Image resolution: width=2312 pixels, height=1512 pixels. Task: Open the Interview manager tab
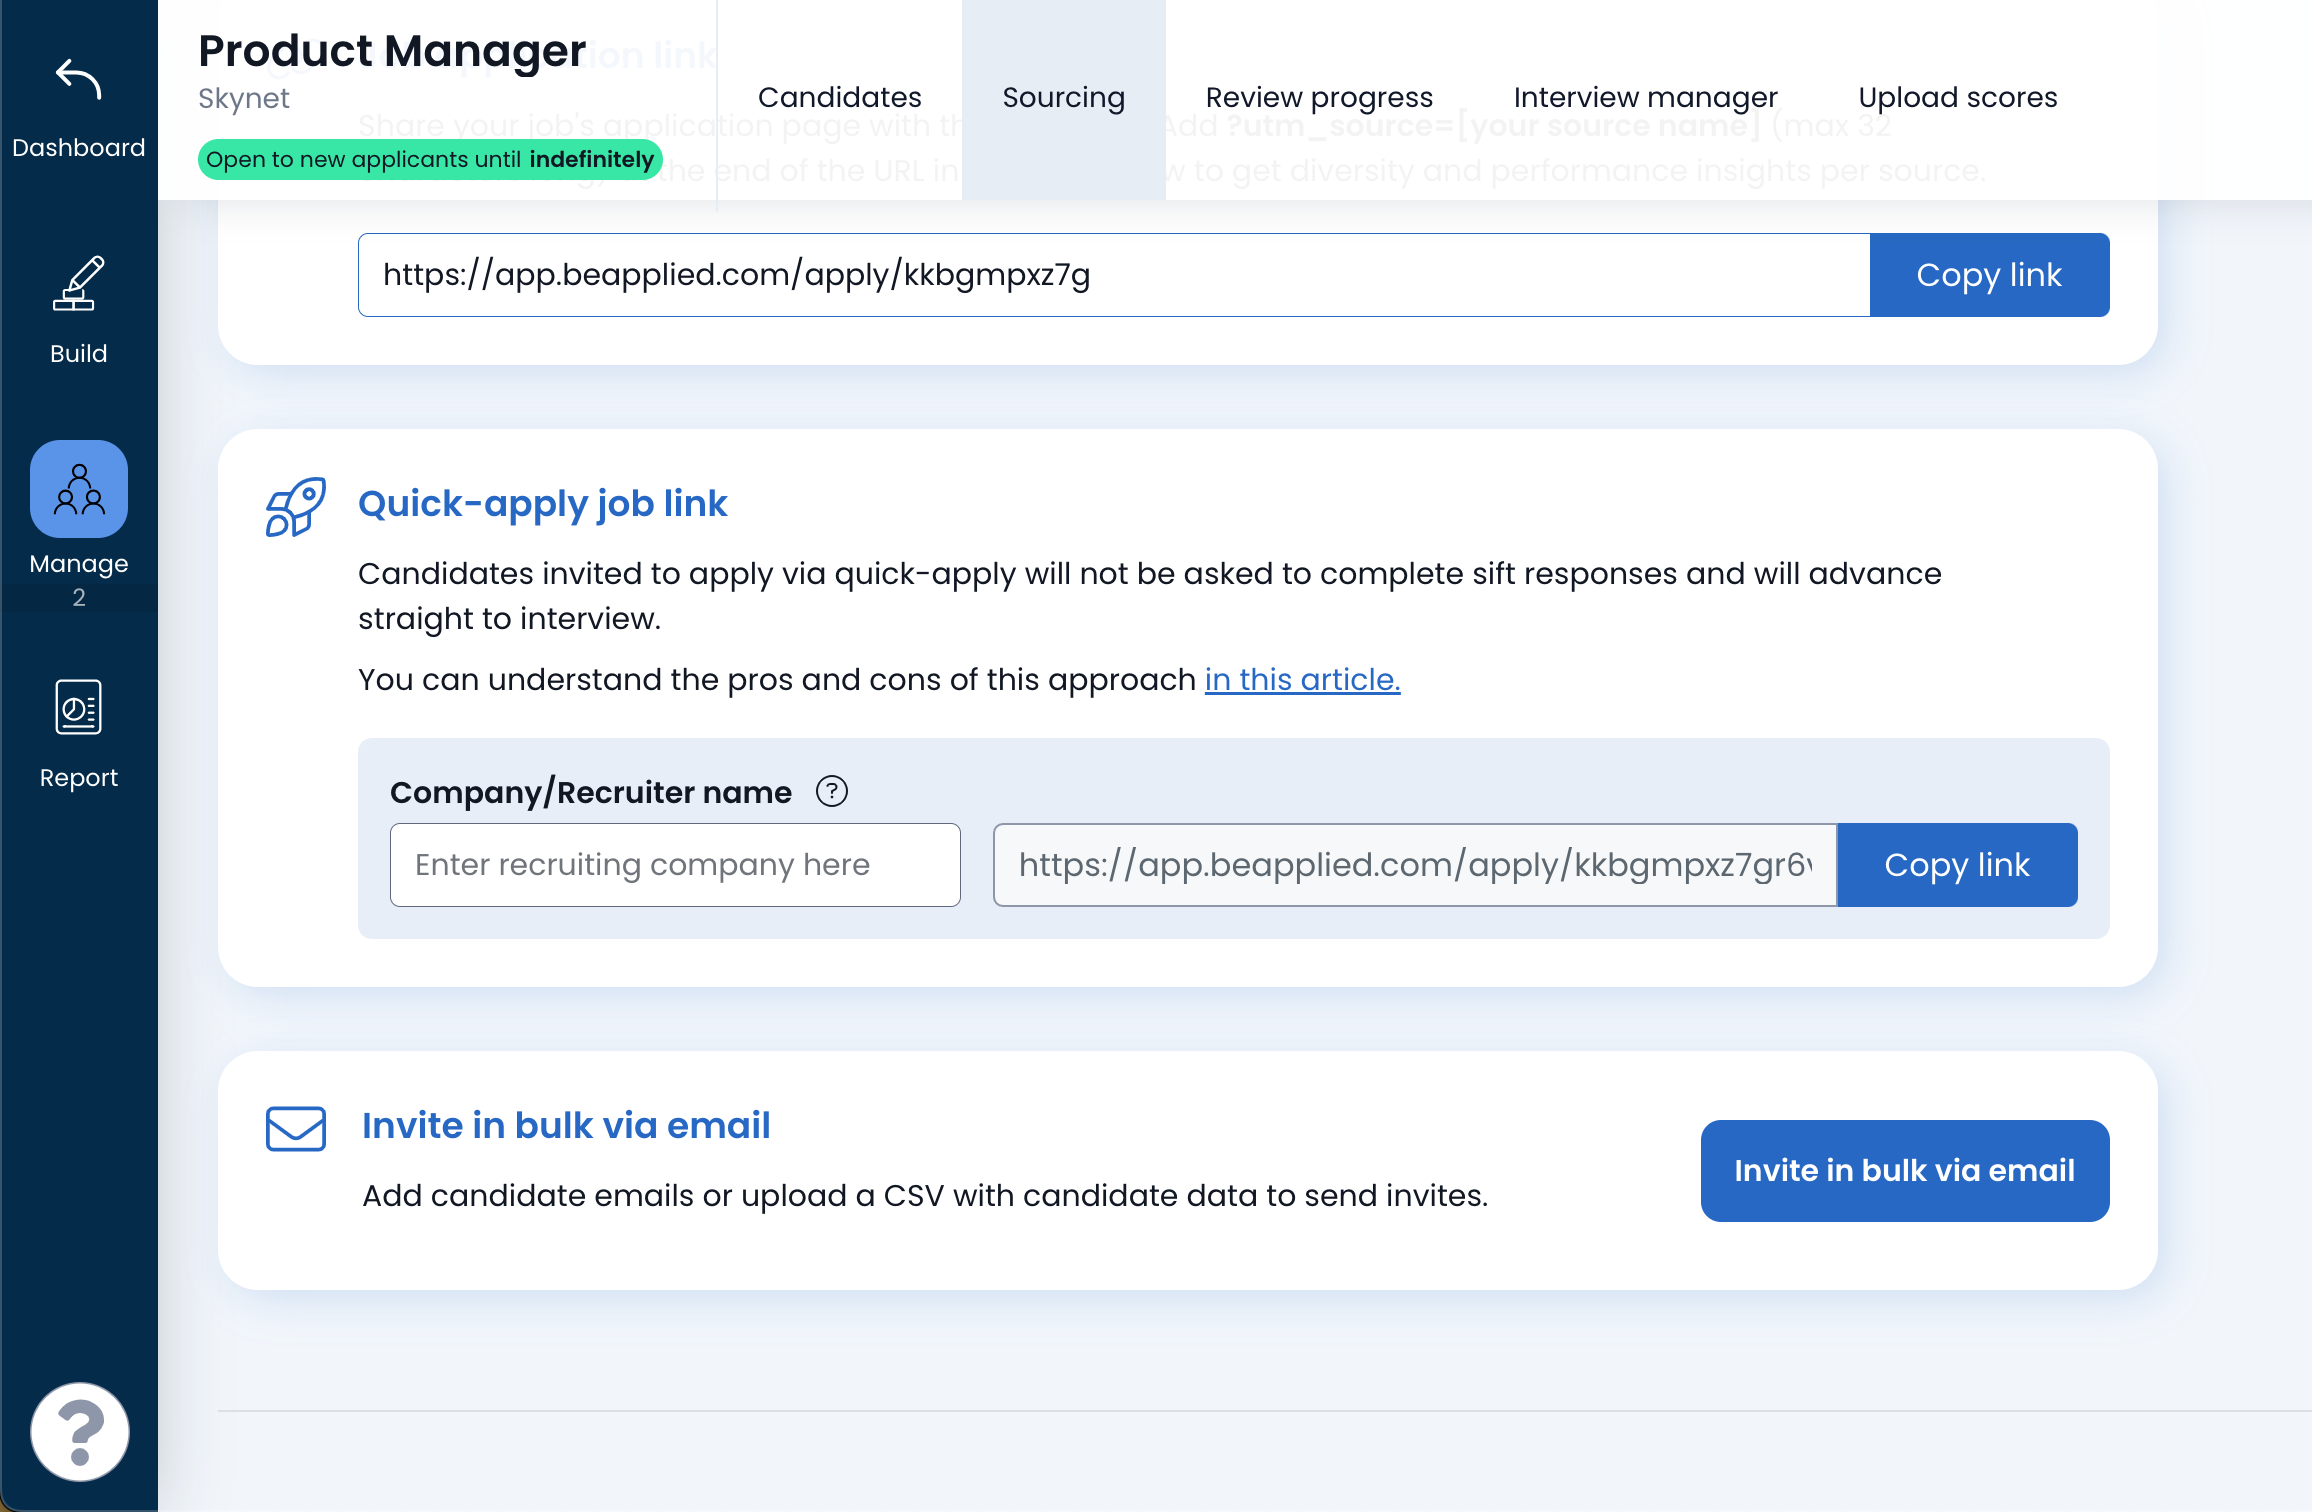point(1645,98)
